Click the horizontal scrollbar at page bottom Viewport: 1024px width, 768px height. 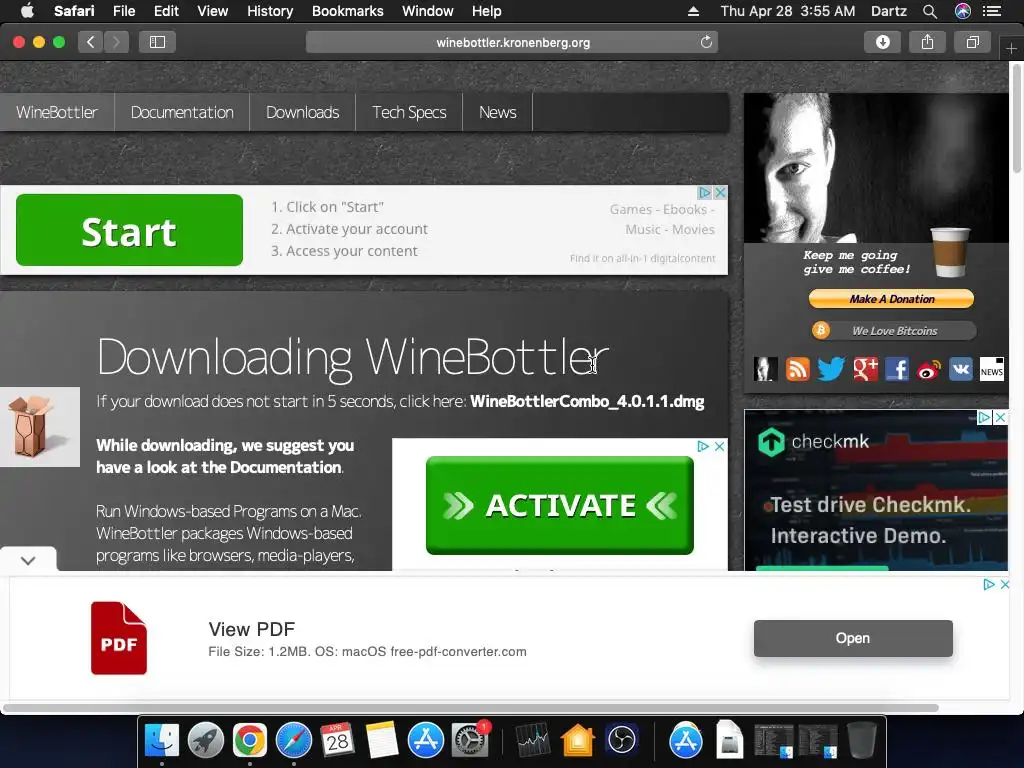tap(470, 708)
